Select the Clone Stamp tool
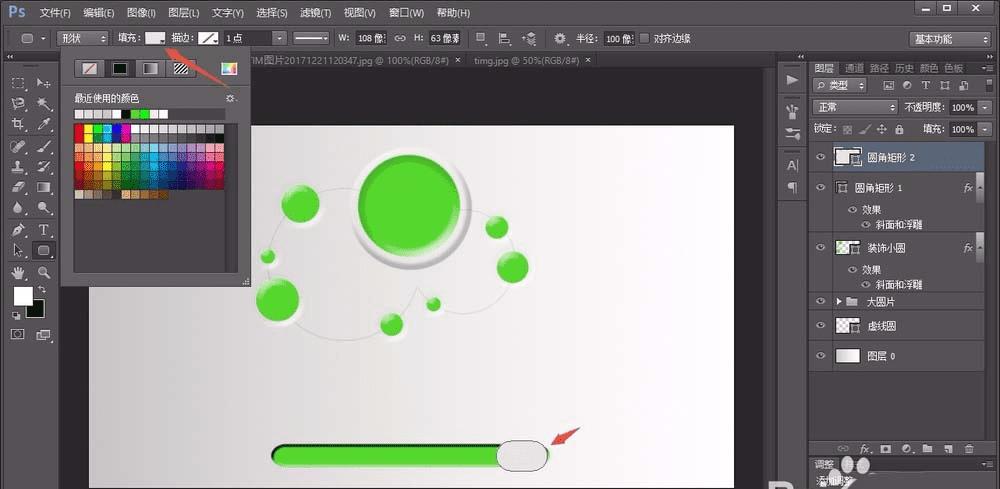The width and height of the screenshot is (1000, 489). (18, 167)
